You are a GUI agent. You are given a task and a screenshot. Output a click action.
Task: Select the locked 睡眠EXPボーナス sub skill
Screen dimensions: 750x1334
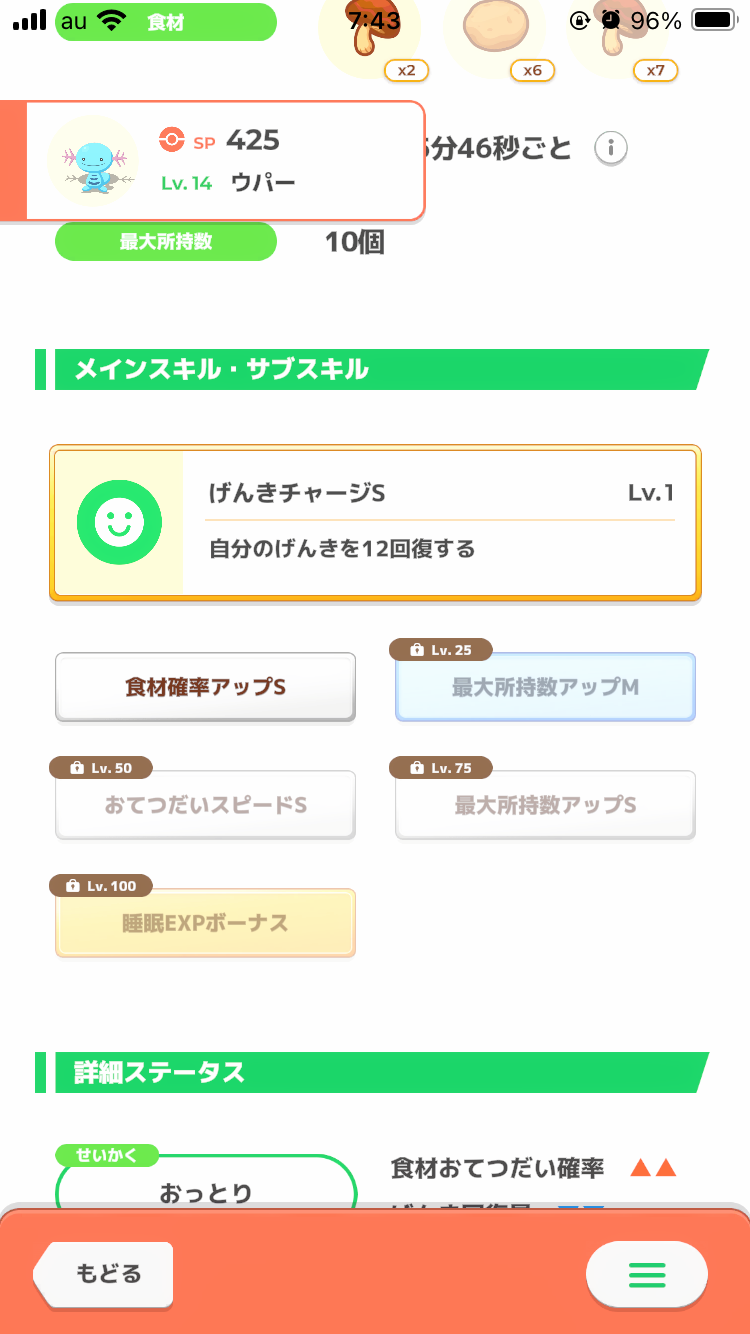click(x=205, y=923)
